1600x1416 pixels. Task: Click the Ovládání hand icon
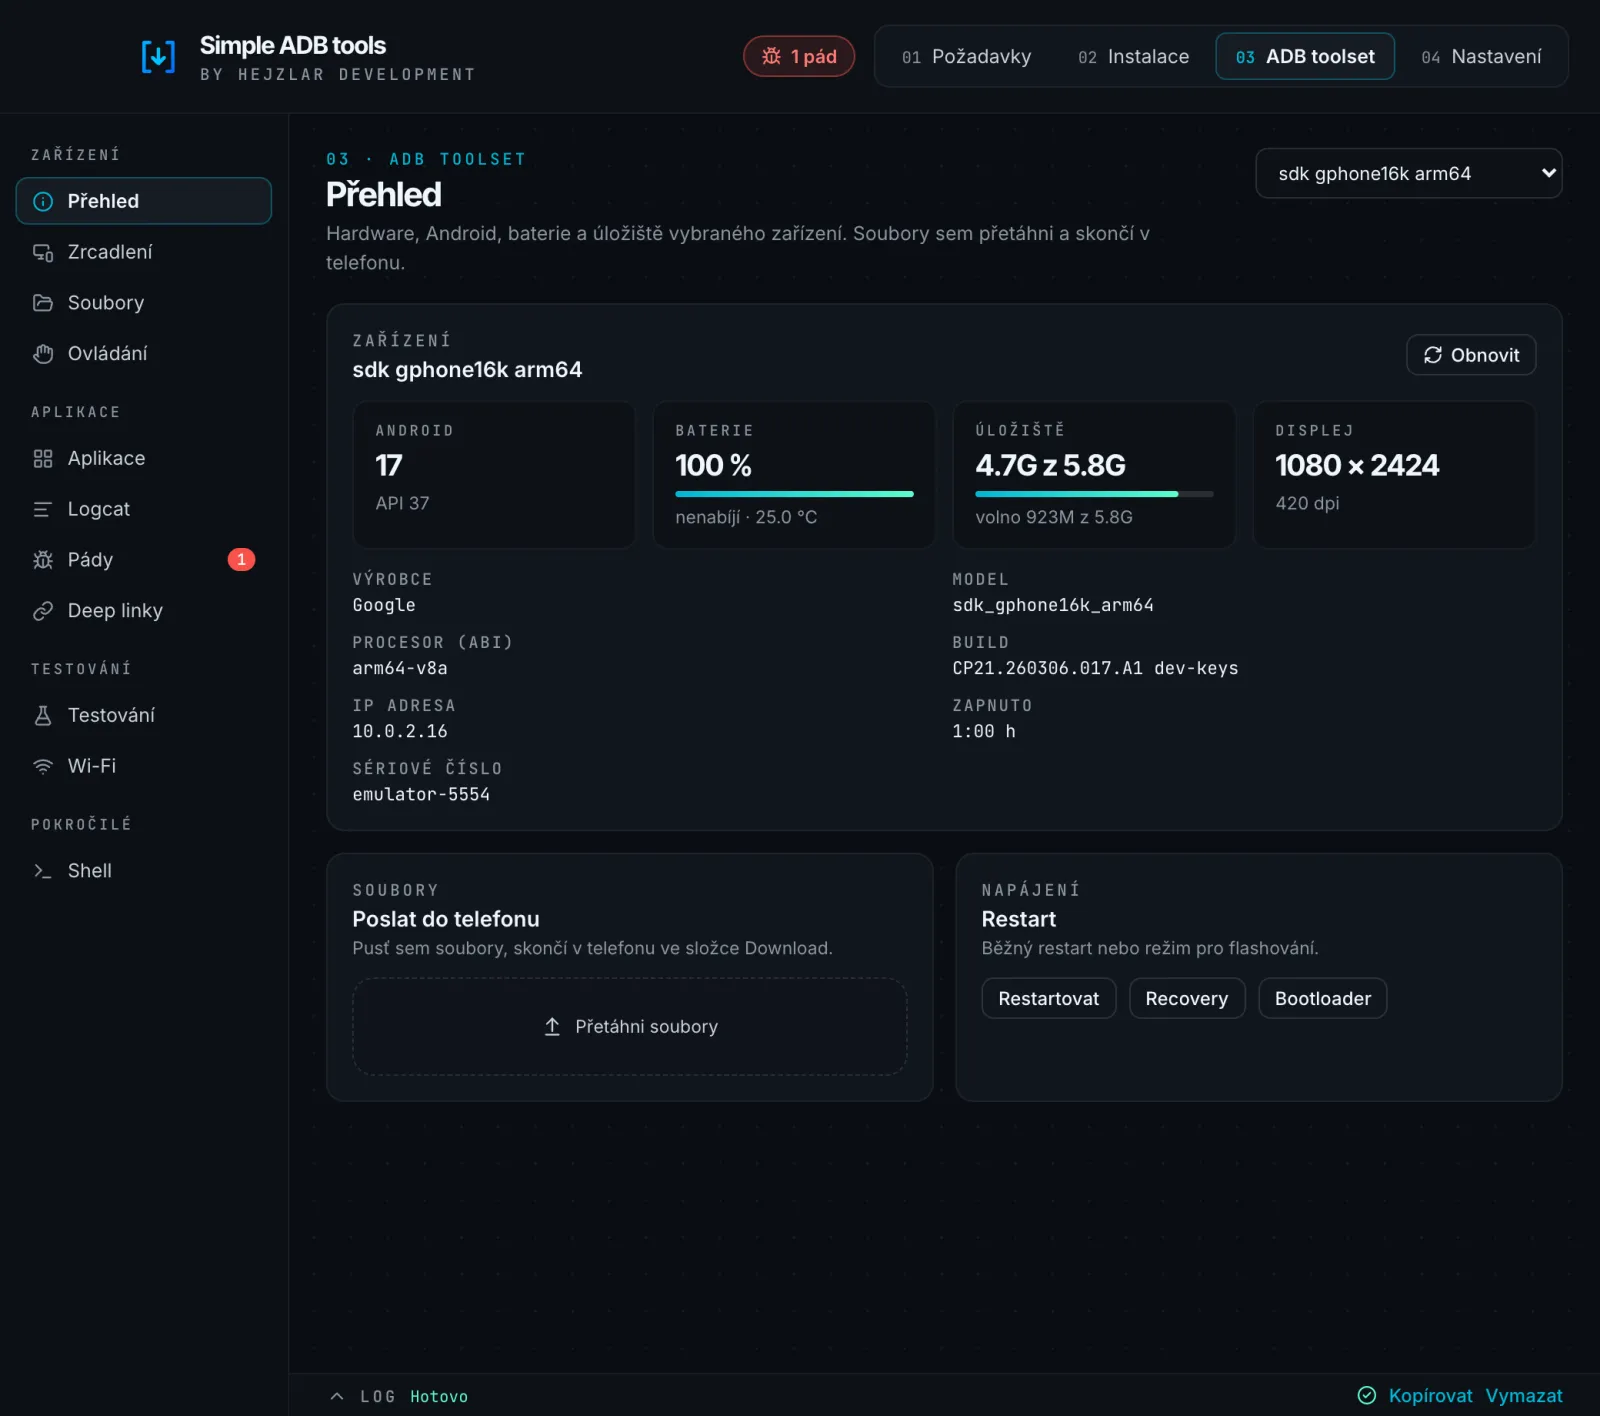click(x=43, y=354)
